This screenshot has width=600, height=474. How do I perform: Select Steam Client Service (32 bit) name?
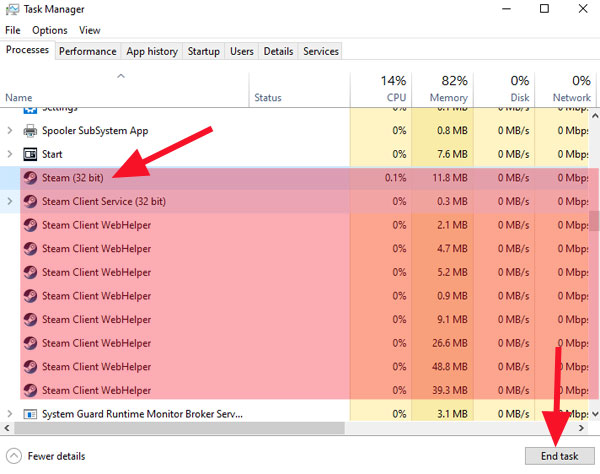[104, 202]
